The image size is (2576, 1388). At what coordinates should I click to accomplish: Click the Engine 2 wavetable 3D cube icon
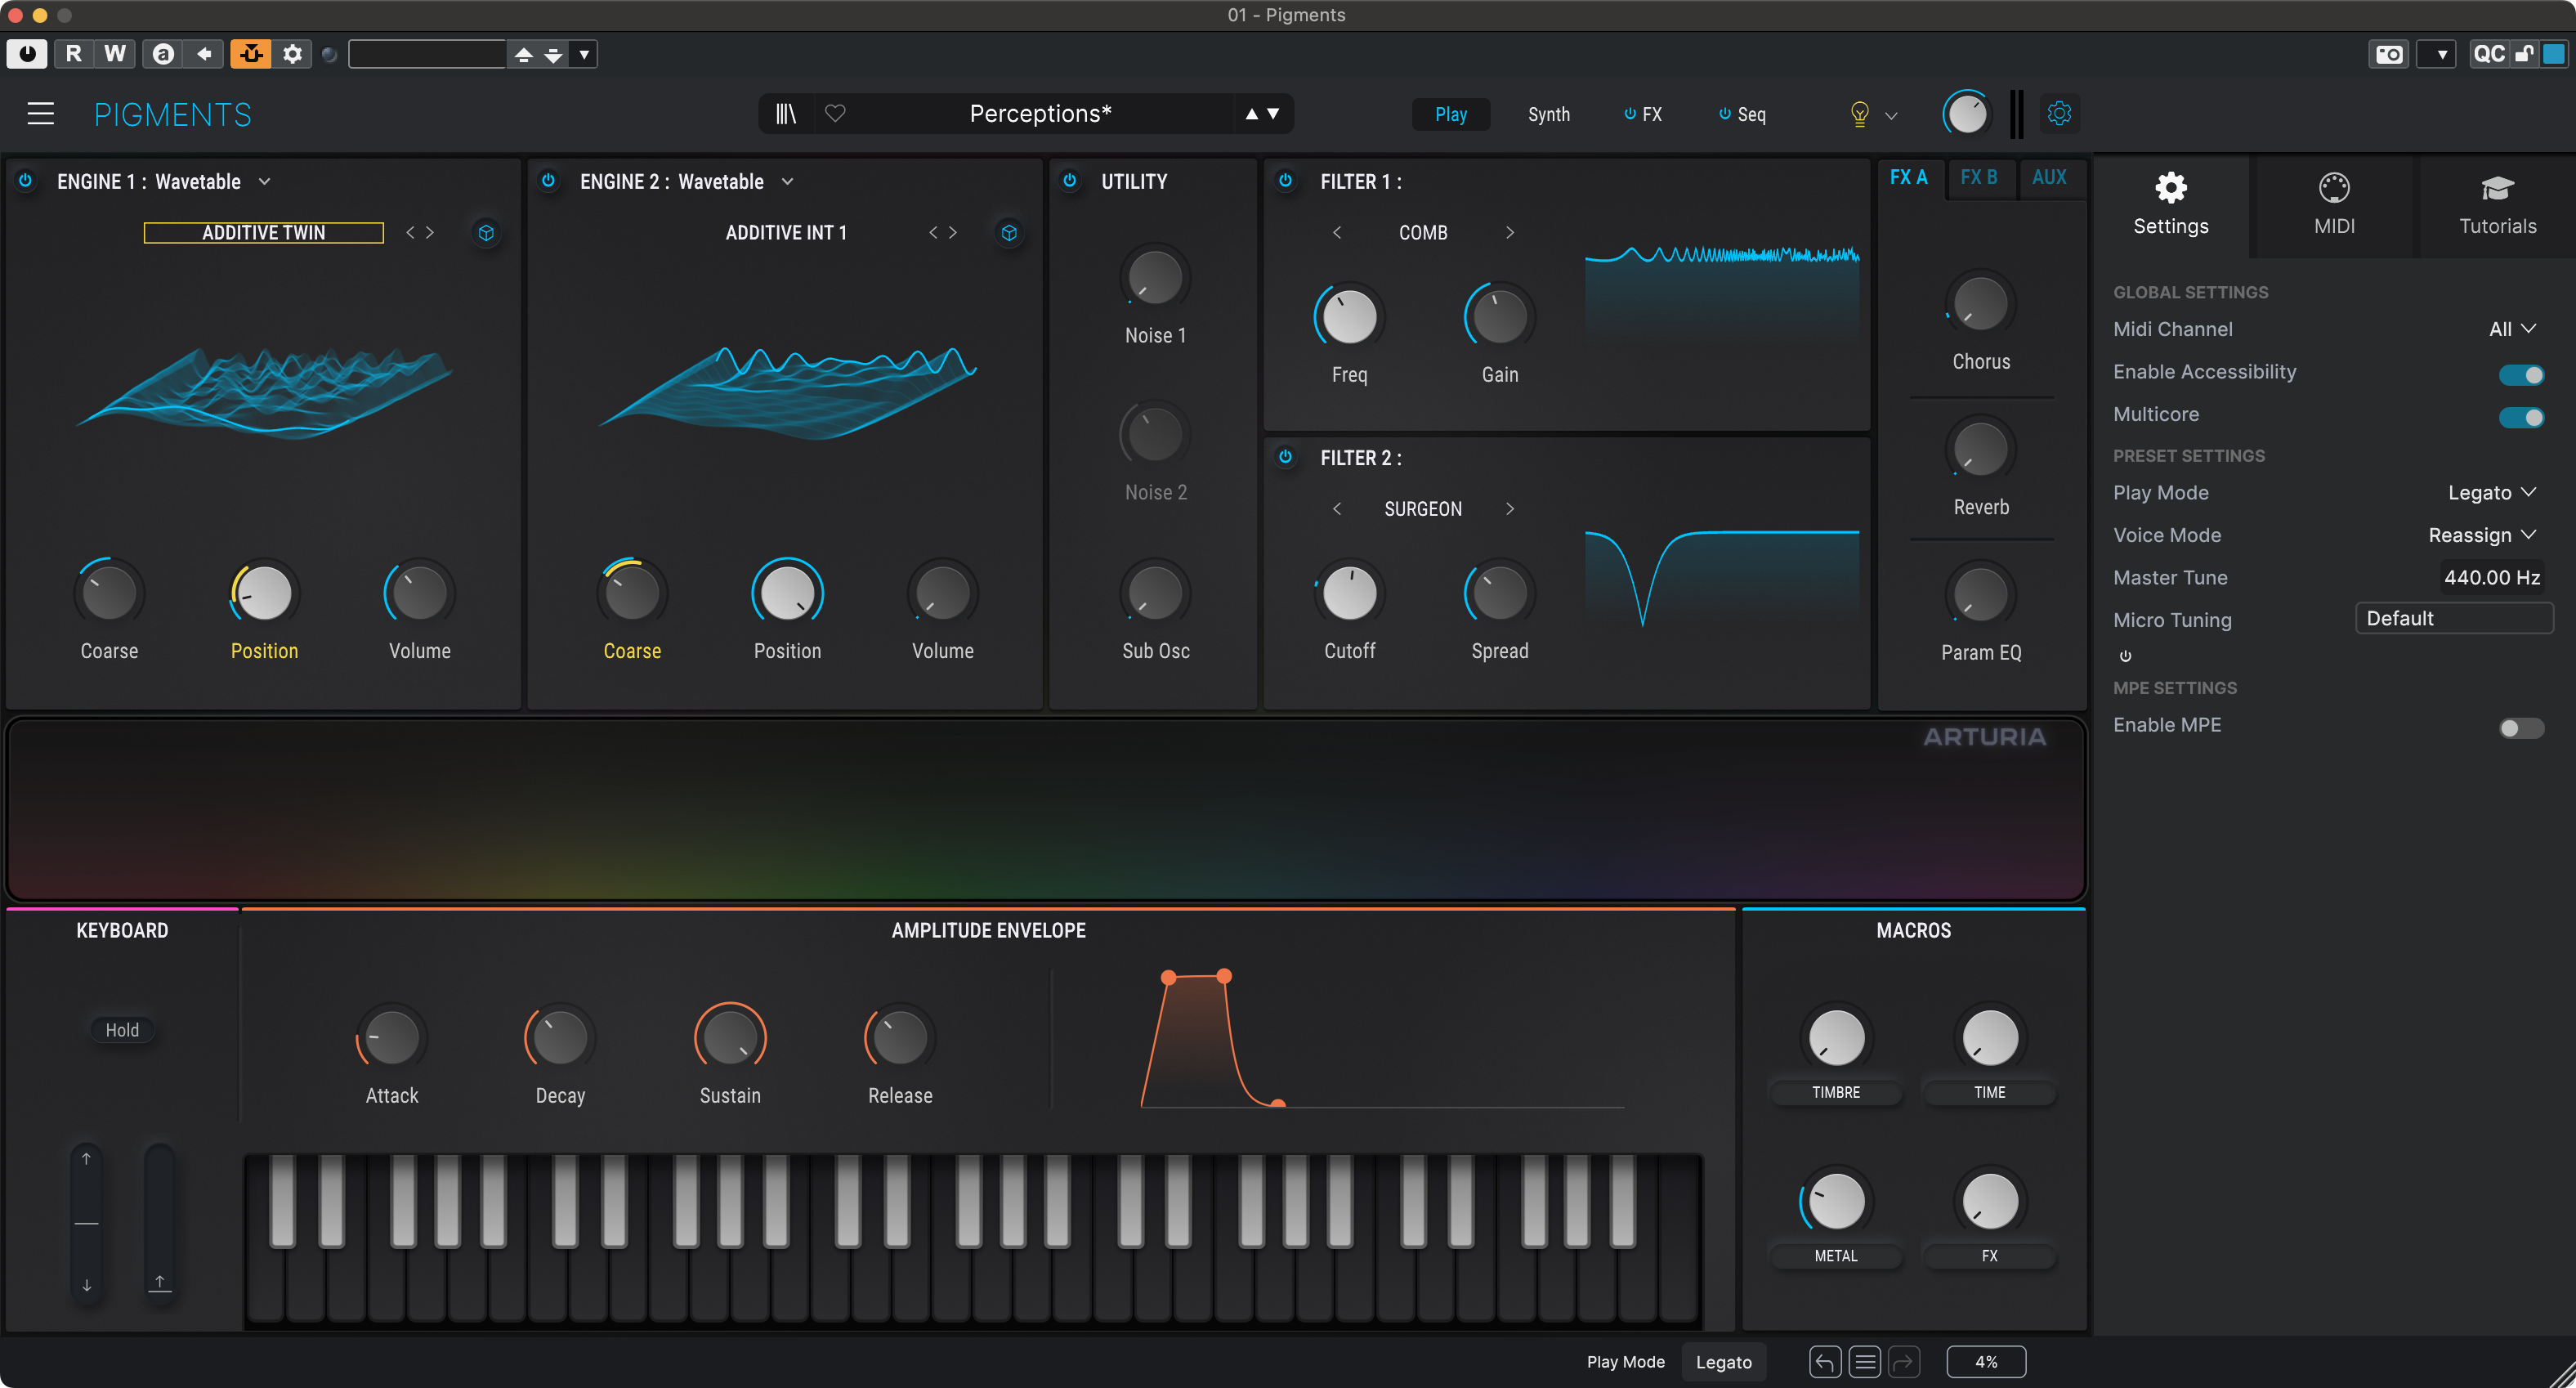(x=1009, y=233)
